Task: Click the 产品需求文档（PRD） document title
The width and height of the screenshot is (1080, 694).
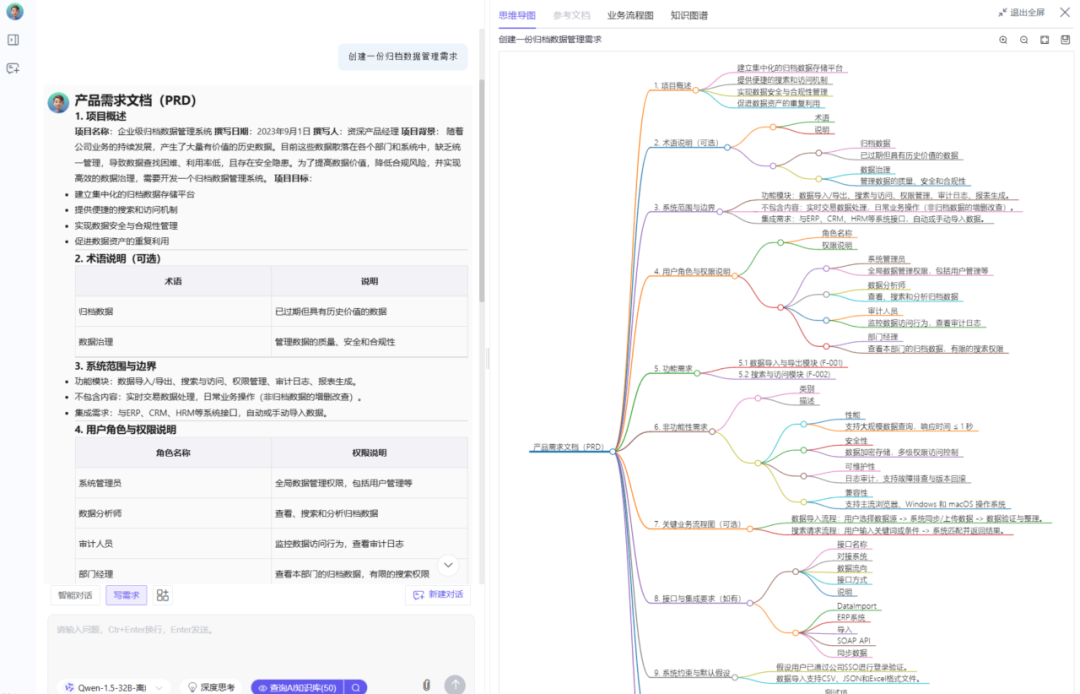Action: coord(135,101)
